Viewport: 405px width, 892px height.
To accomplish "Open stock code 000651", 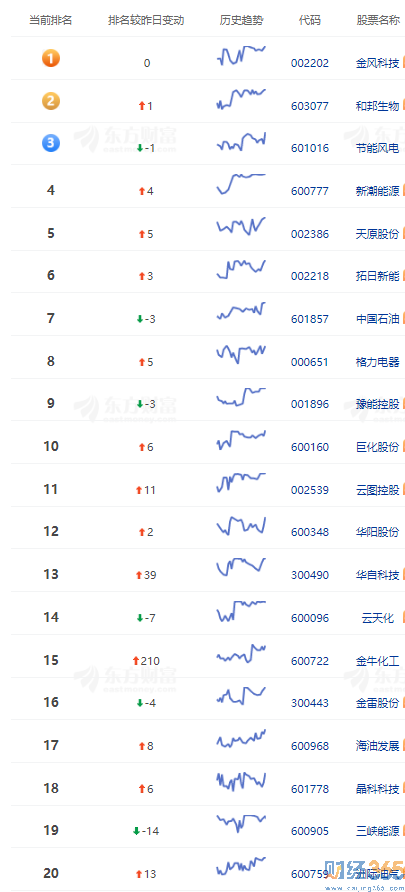I will (x=309, y=362).
